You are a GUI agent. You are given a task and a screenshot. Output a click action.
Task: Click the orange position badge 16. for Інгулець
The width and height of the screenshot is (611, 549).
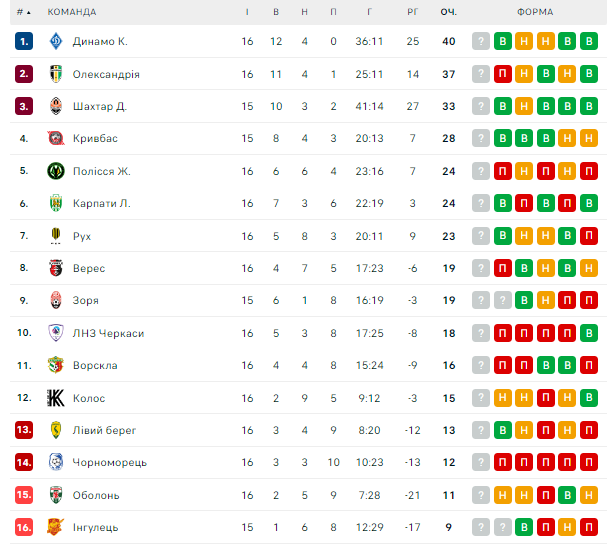(x=24, y=527)
